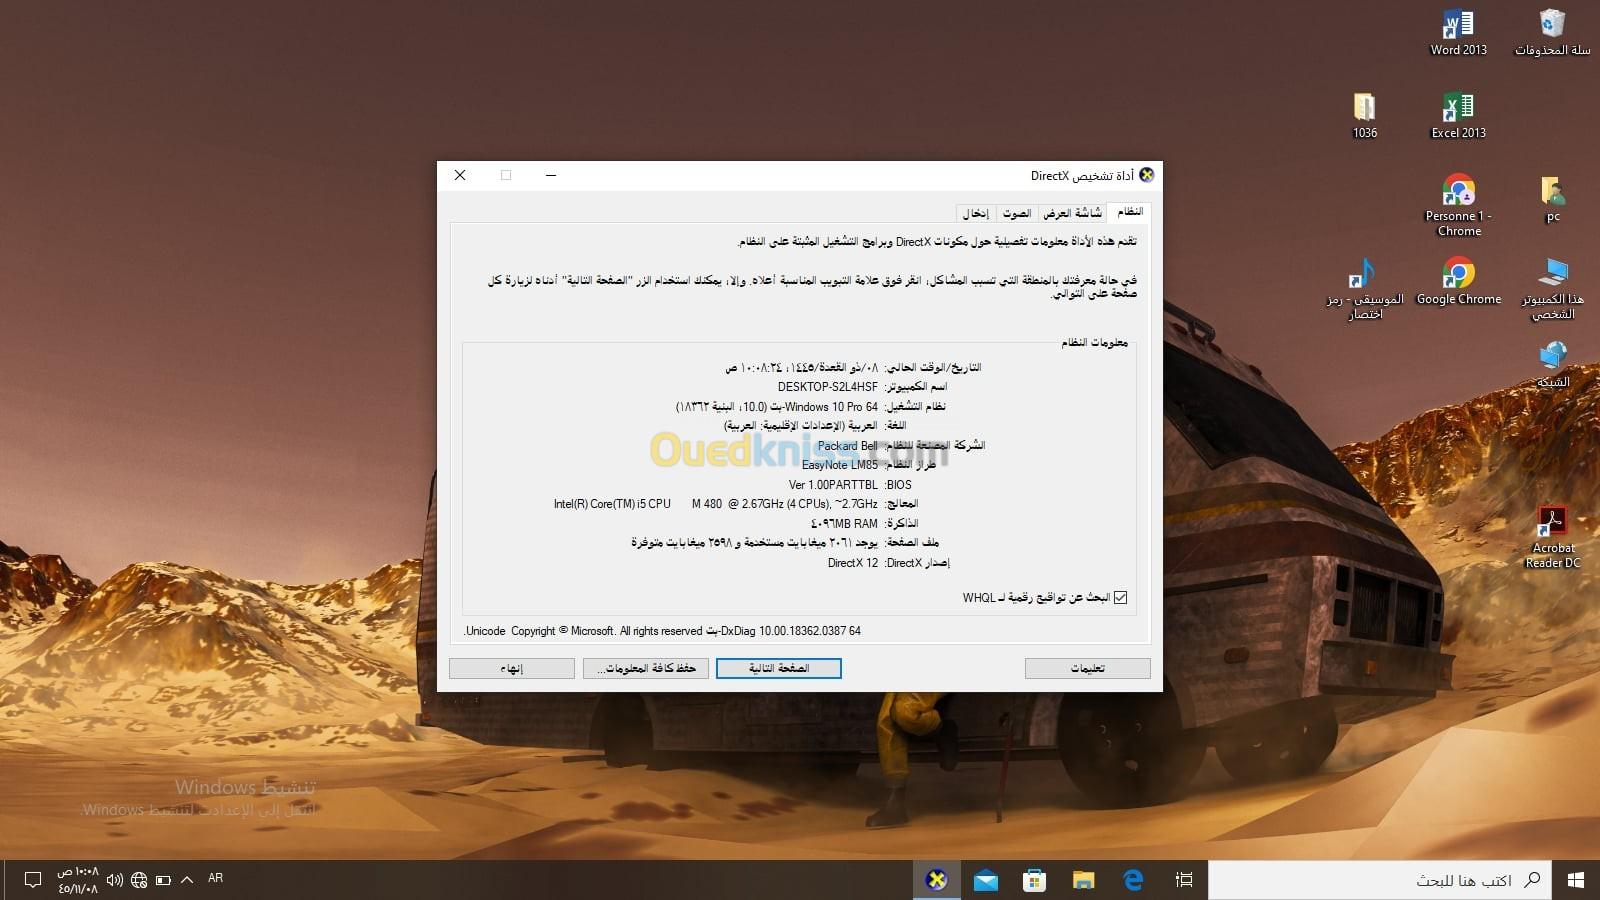
Task: Open the Recycle Bin desktop icon
Action: point(1552,32)
